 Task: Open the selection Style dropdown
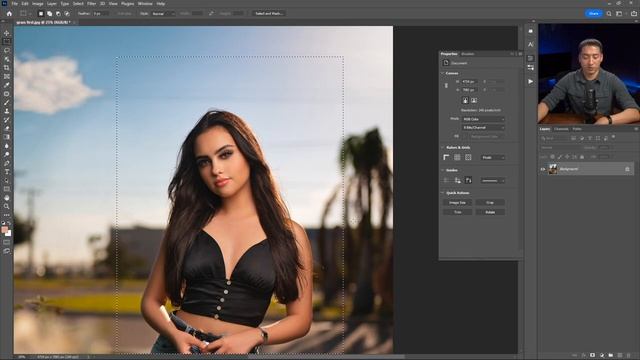pos(163,13)
